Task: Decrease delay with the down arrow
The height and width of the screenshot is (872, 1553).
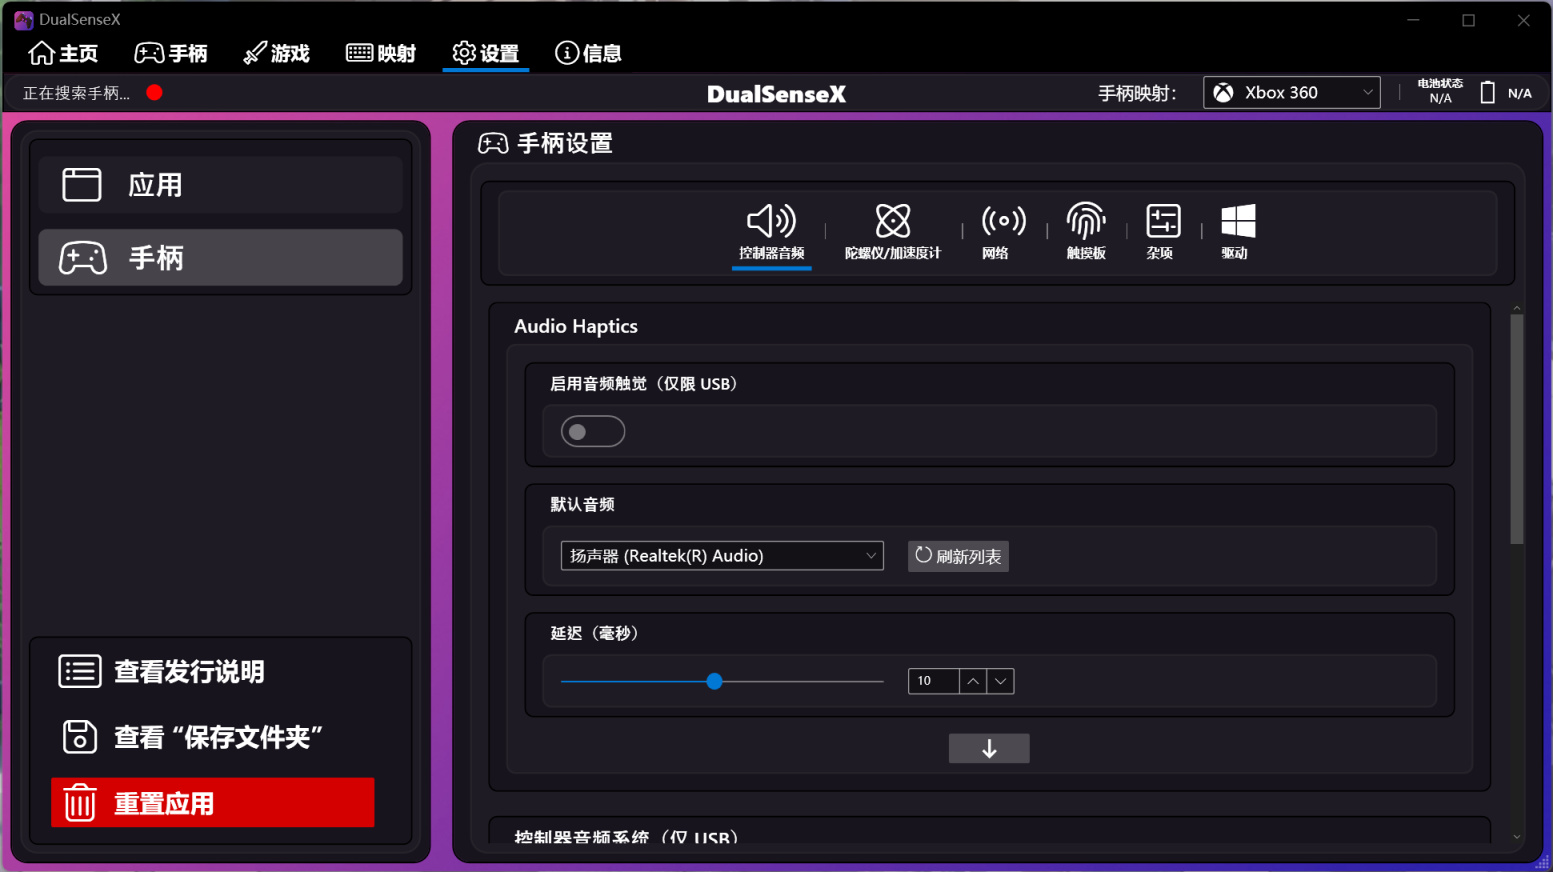Action: click(x=1001, y=681)
